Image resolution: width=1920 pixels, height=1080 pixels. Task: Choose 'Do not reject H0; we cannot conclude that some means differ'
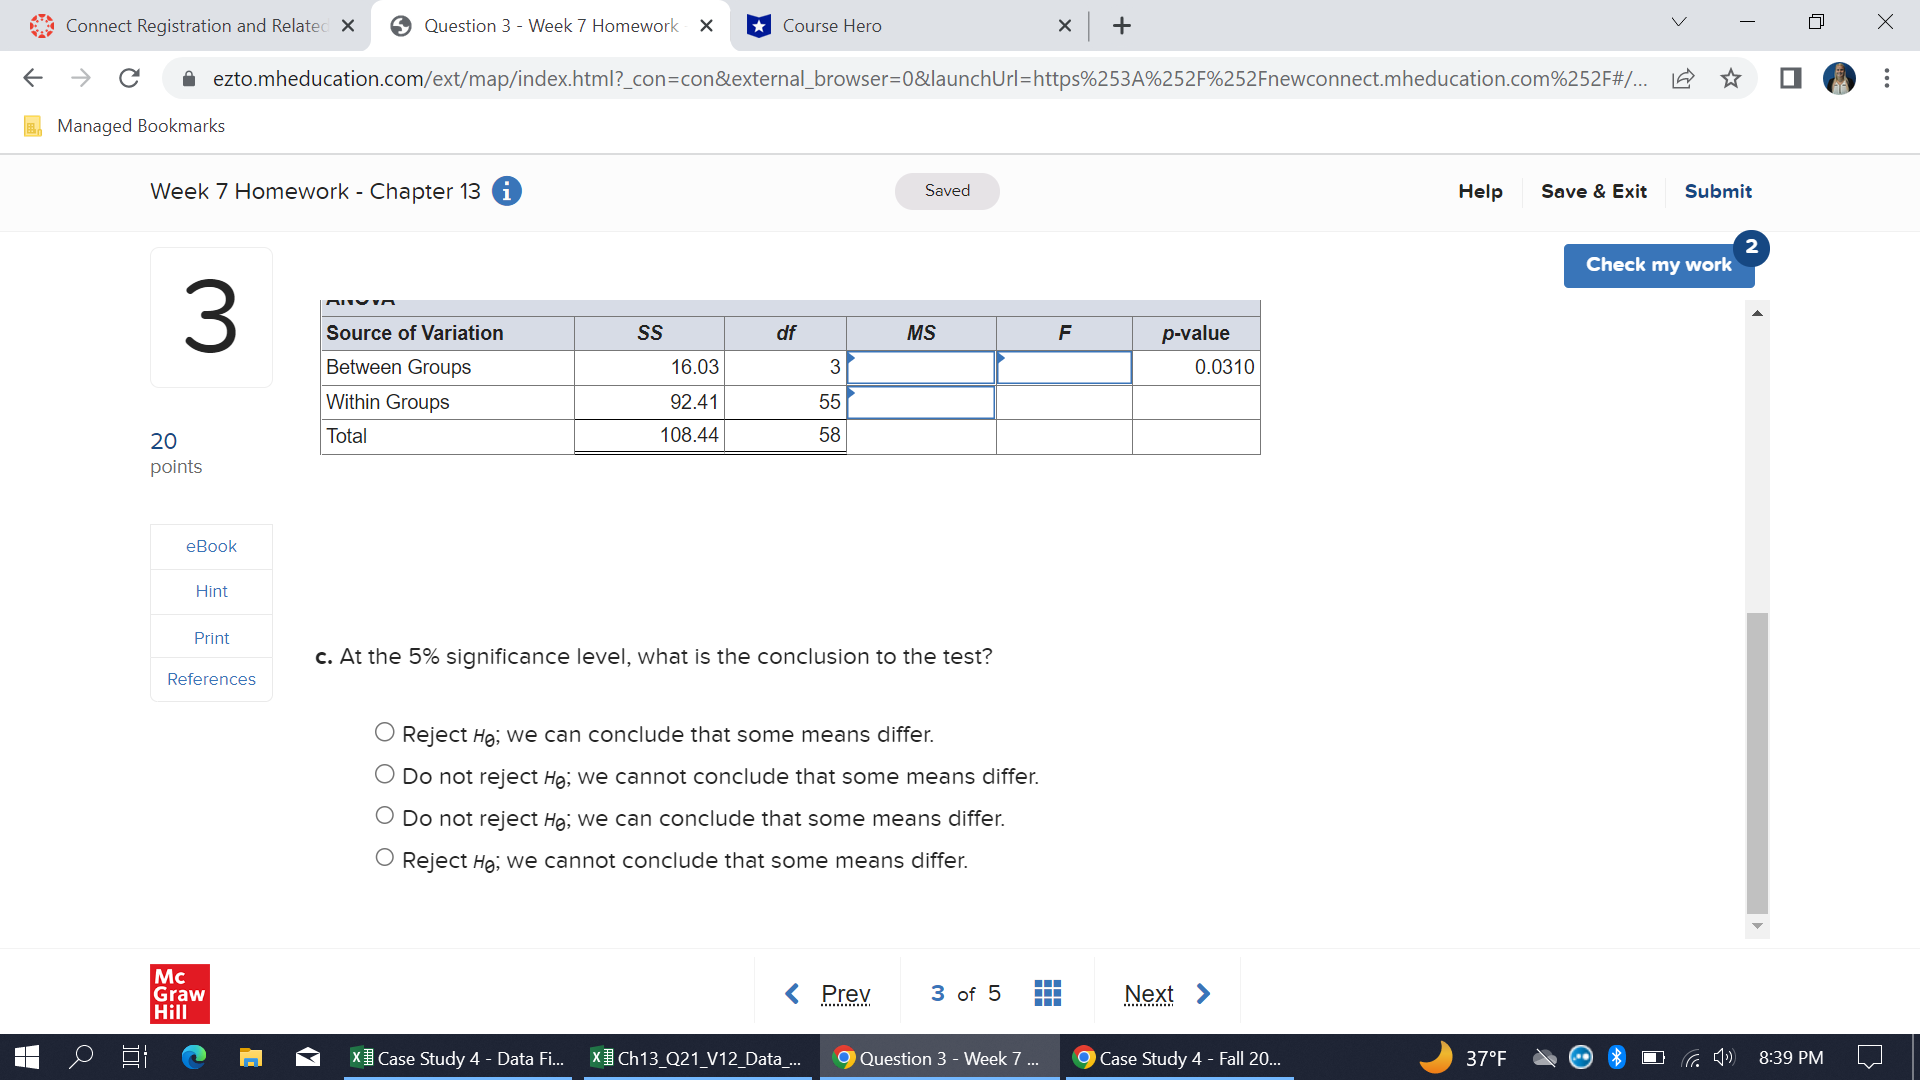tap(384, 773)
